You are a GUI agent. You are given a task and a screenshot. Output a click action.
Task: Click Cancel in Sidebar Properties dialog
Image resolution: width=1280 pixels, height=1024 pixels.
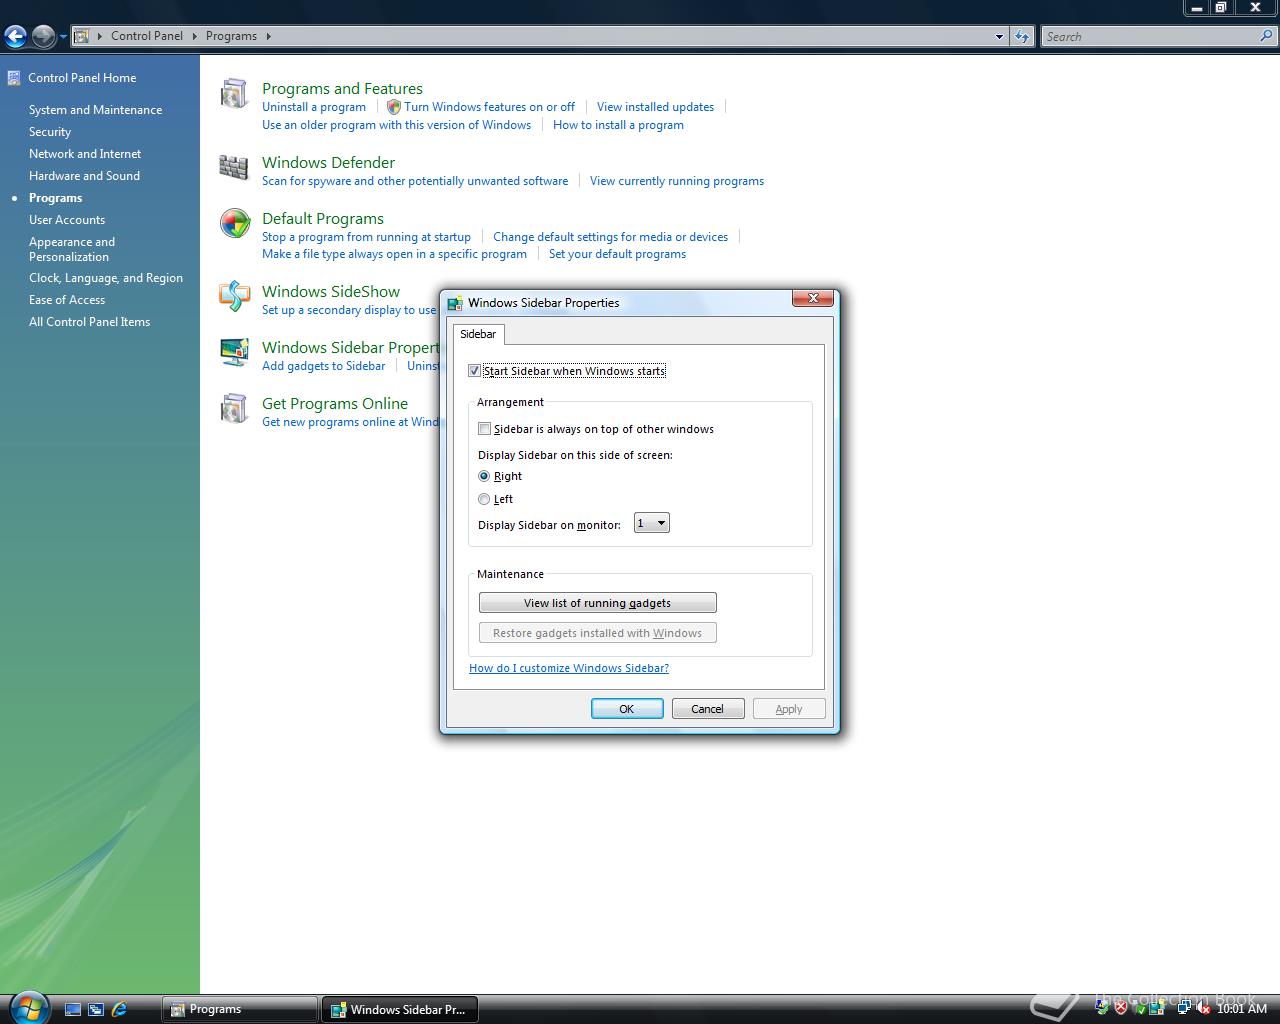click(707, 709)
